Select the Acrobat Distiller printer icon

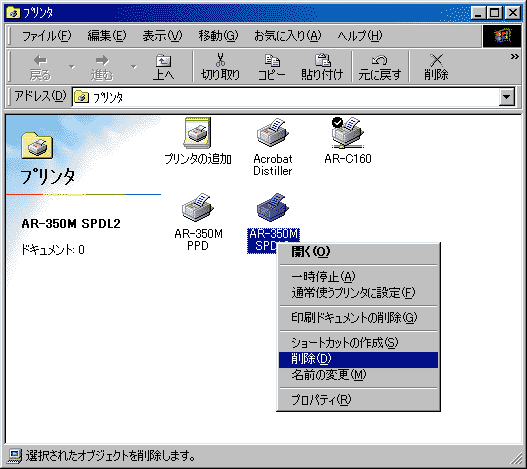click(x=273, y=133)
